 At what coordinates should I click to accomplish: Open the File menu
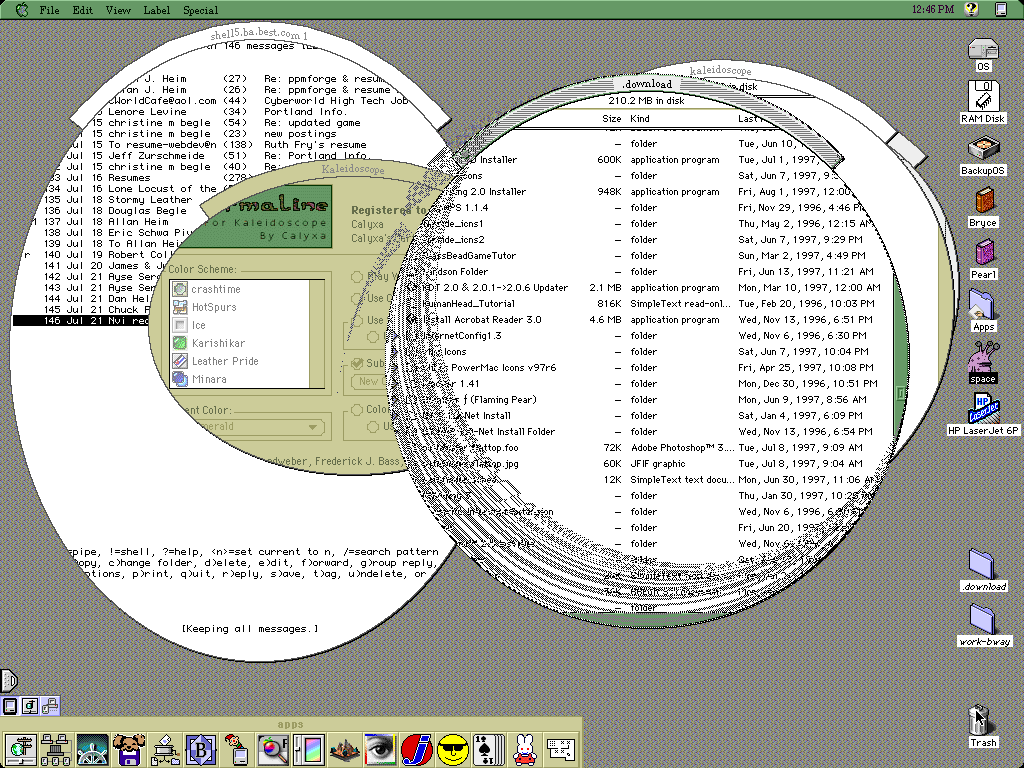tap(49, 10)
